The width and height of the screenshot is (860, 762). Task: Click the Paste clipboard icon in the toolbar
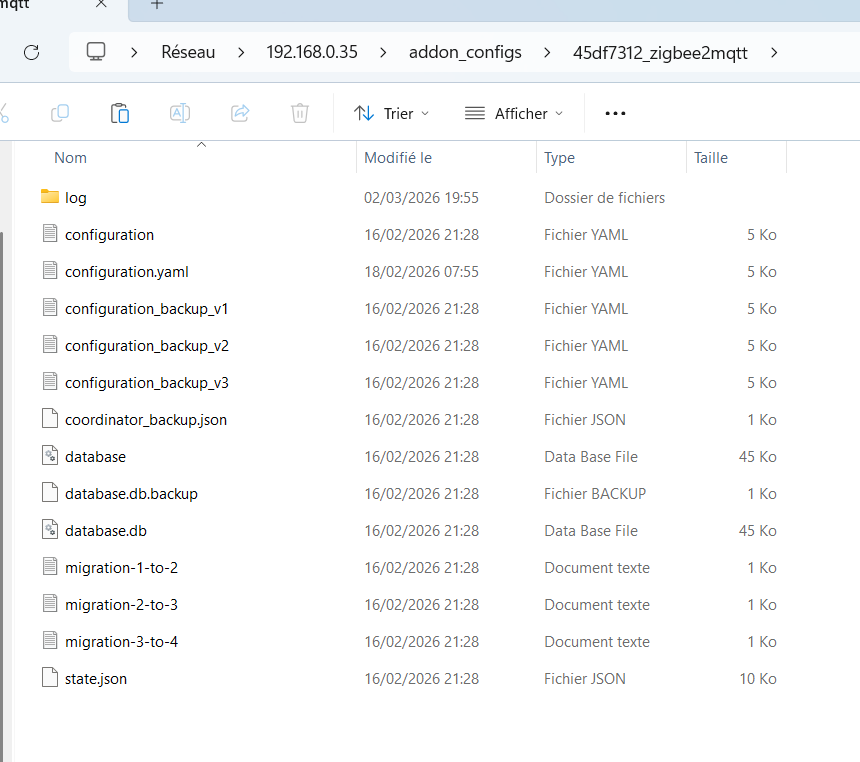click(x=120, y=113)
